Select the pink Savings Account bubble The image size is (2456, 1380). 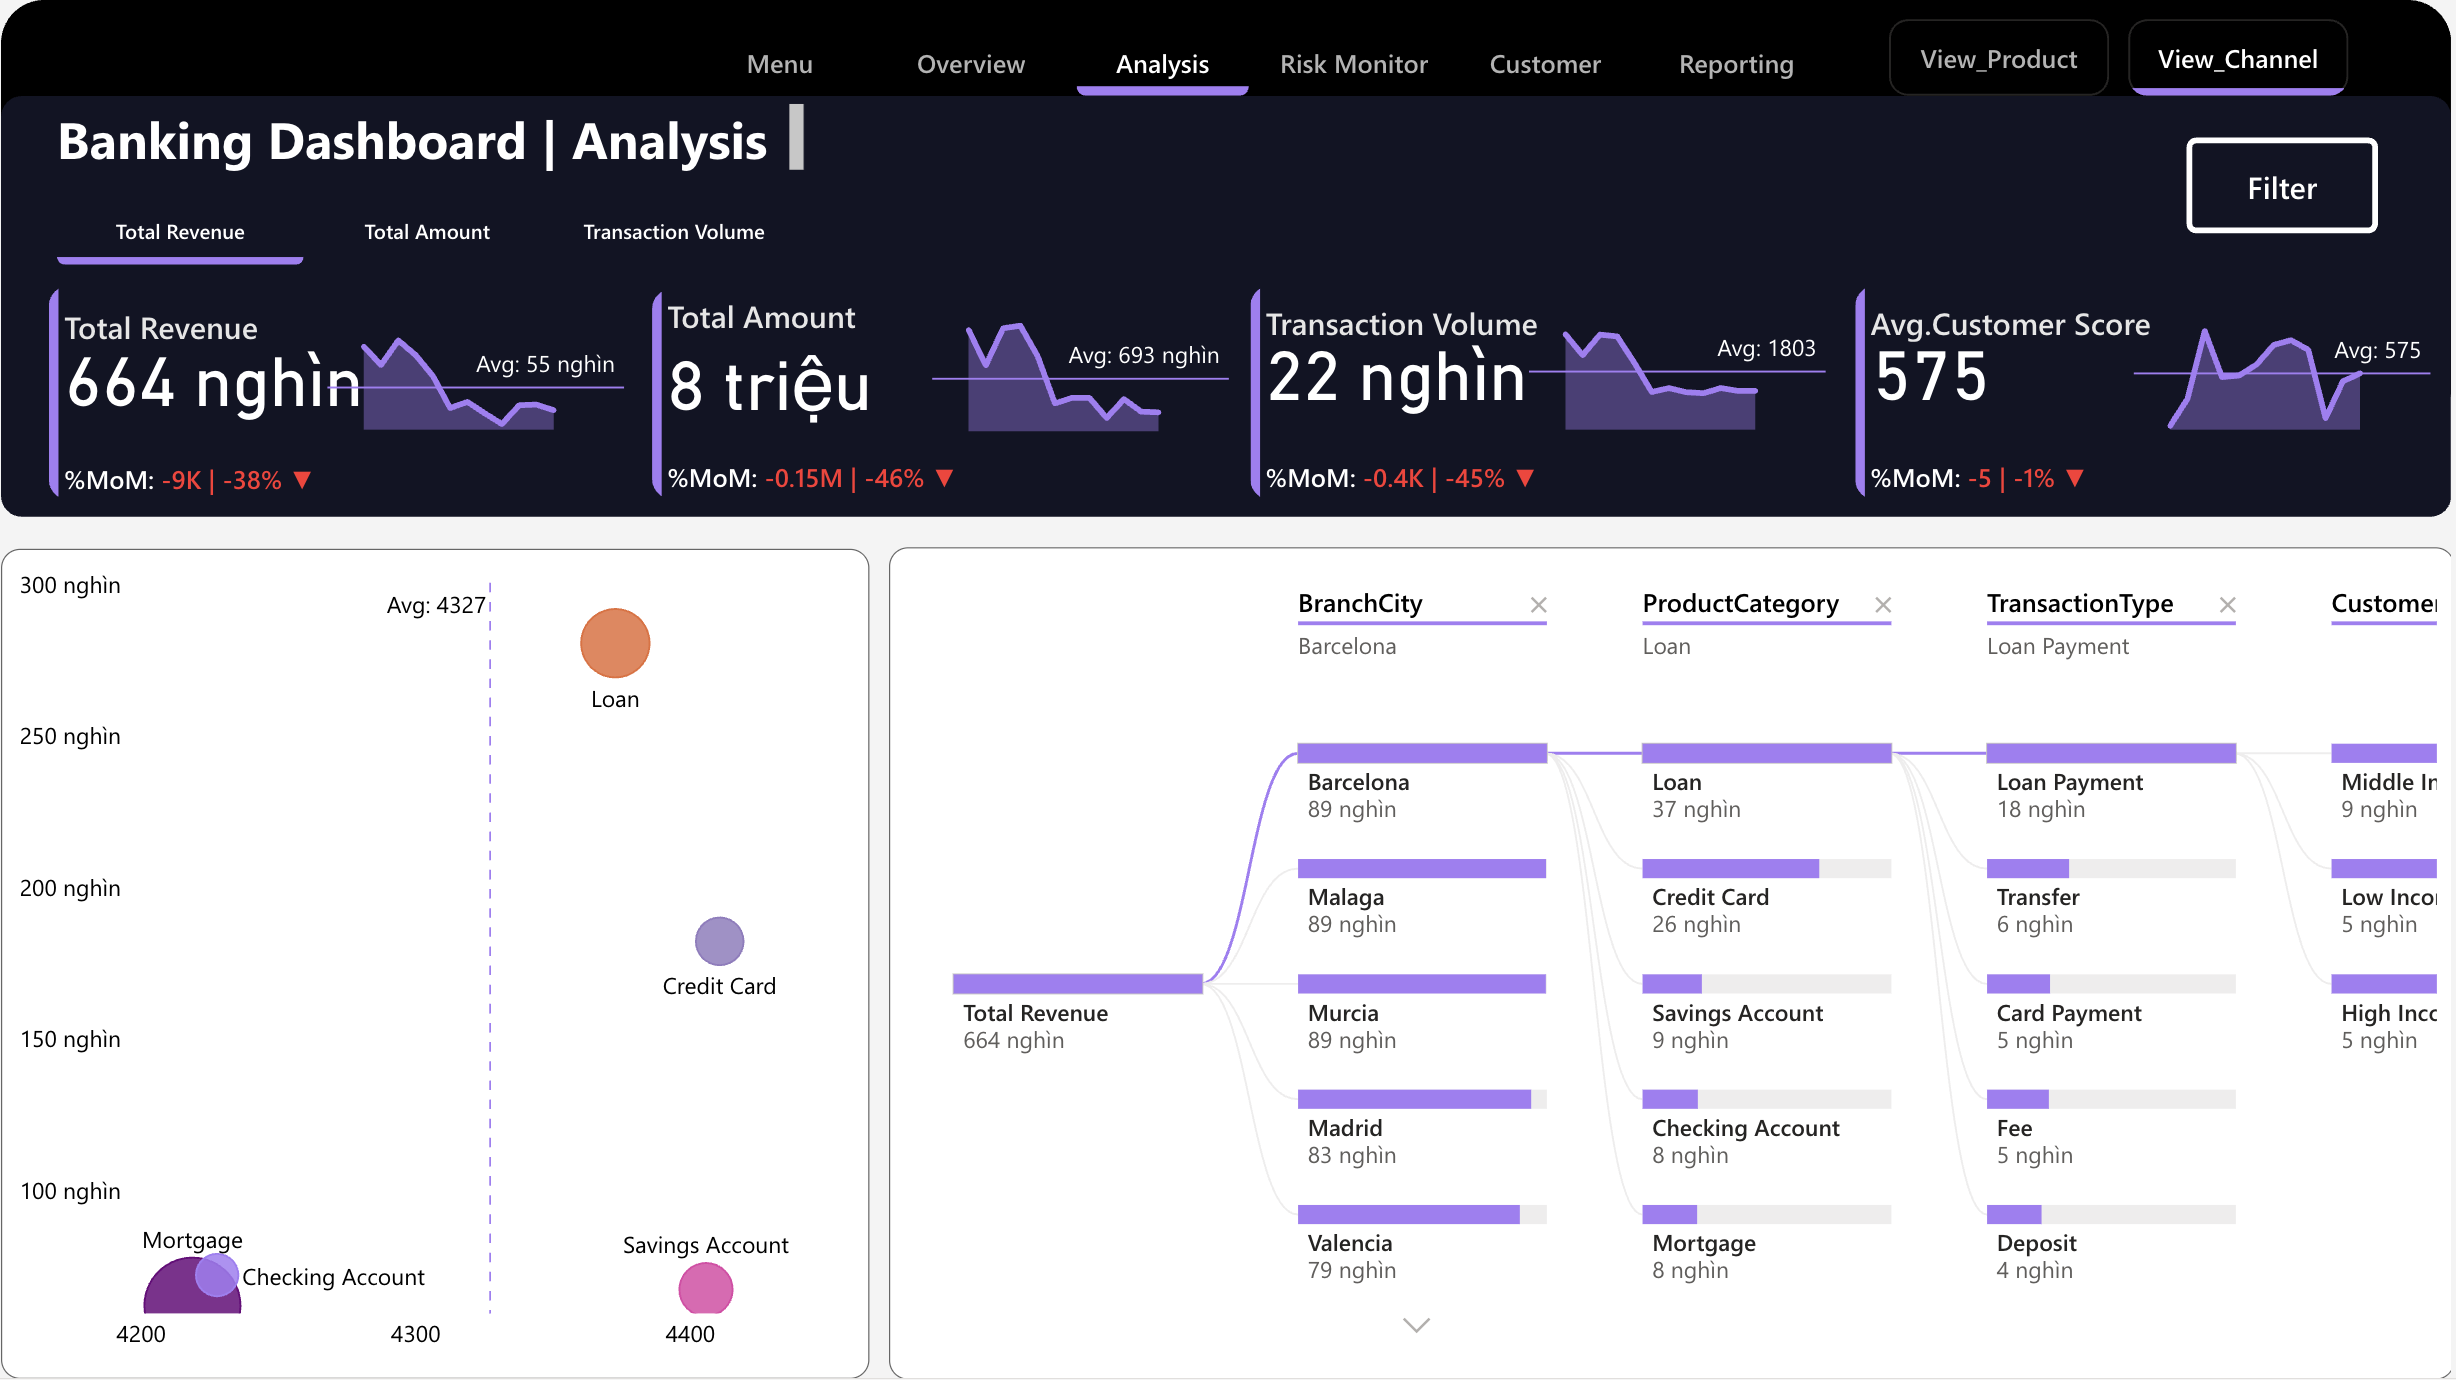pos(705,1288)
